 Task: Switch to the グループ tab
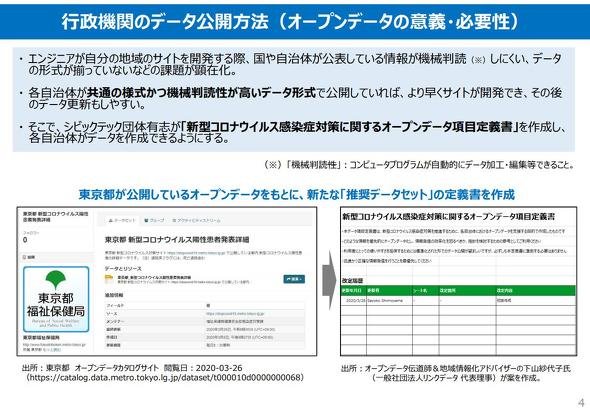coord(154,220)
